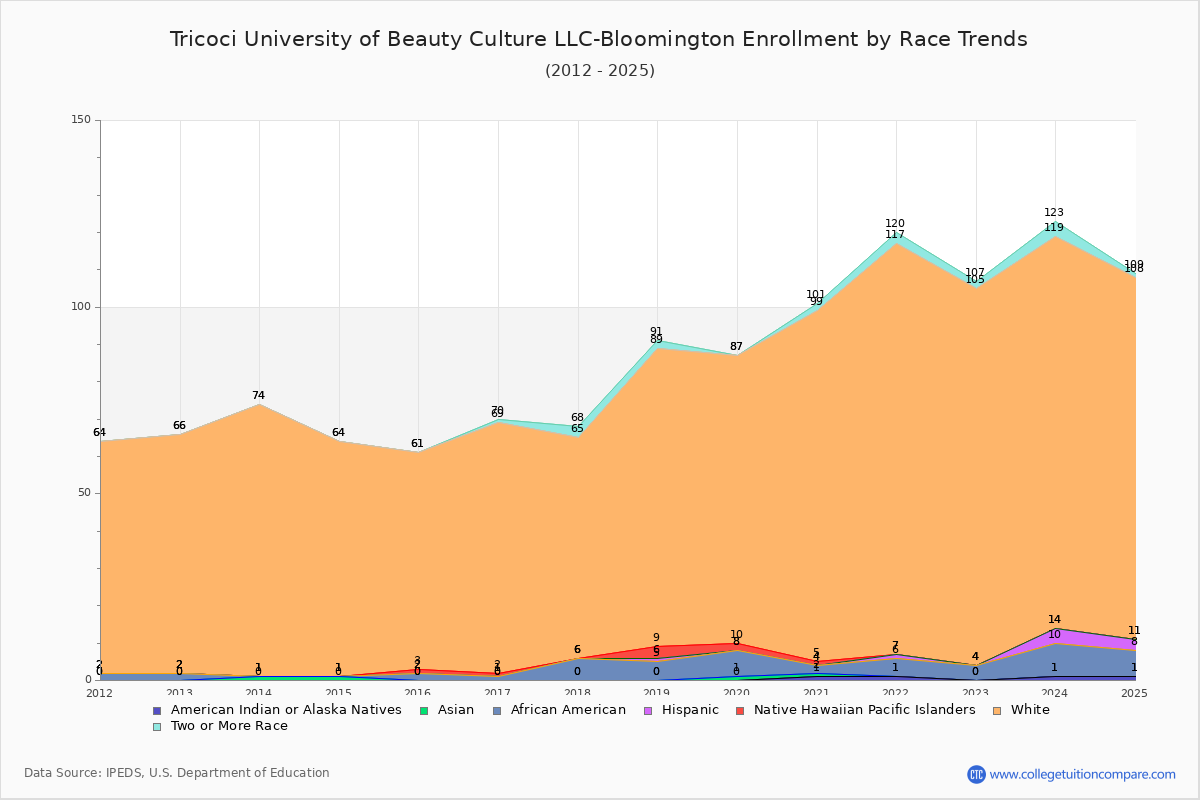Click the 2017 x-axis label
Screen dimensions: 1200x800
[x=498, y=692]
